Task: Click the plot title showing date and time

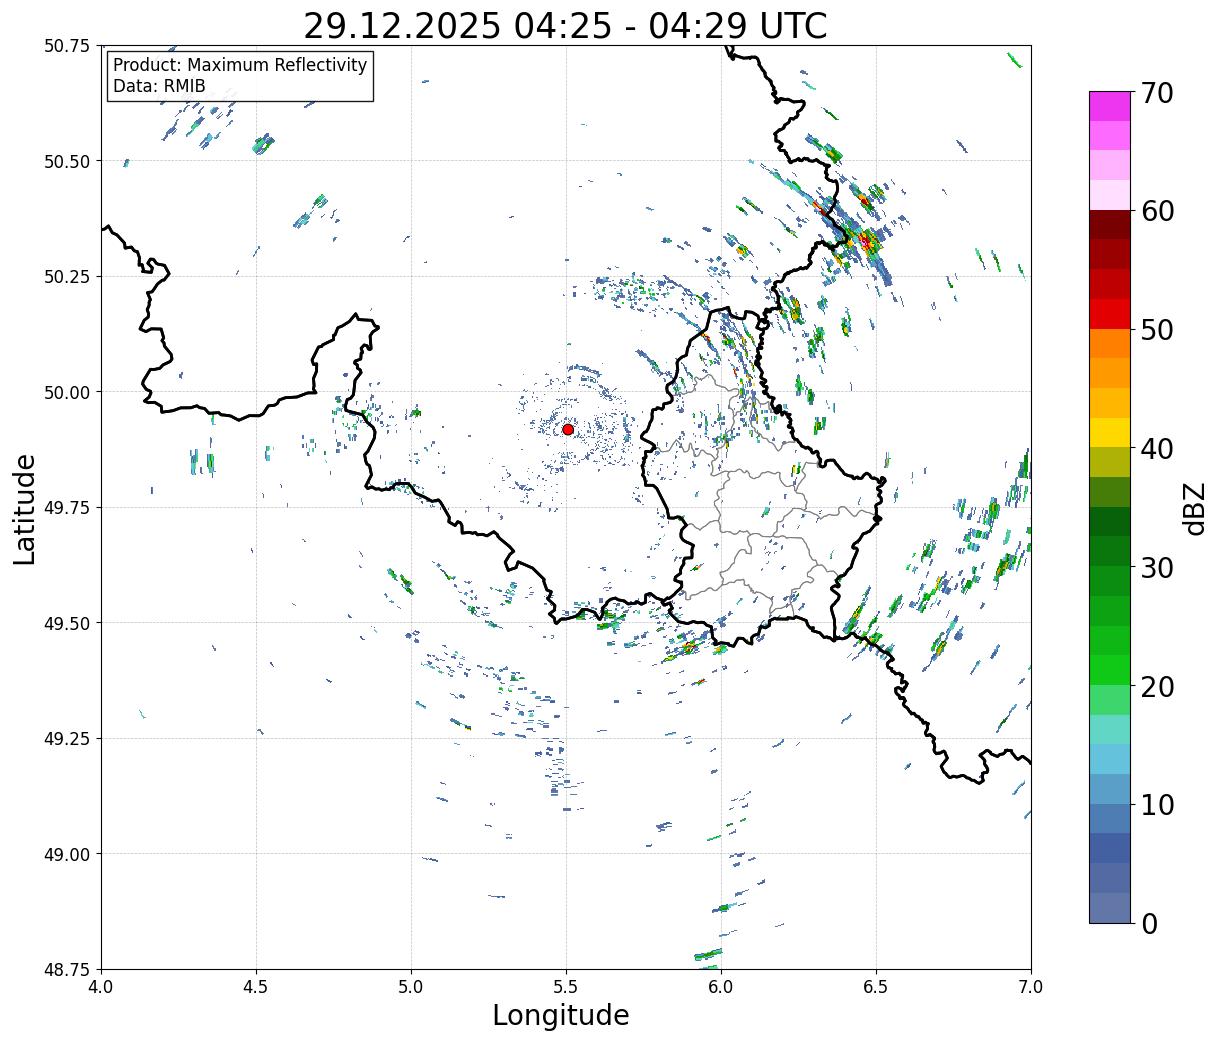Action: [565, 25]
